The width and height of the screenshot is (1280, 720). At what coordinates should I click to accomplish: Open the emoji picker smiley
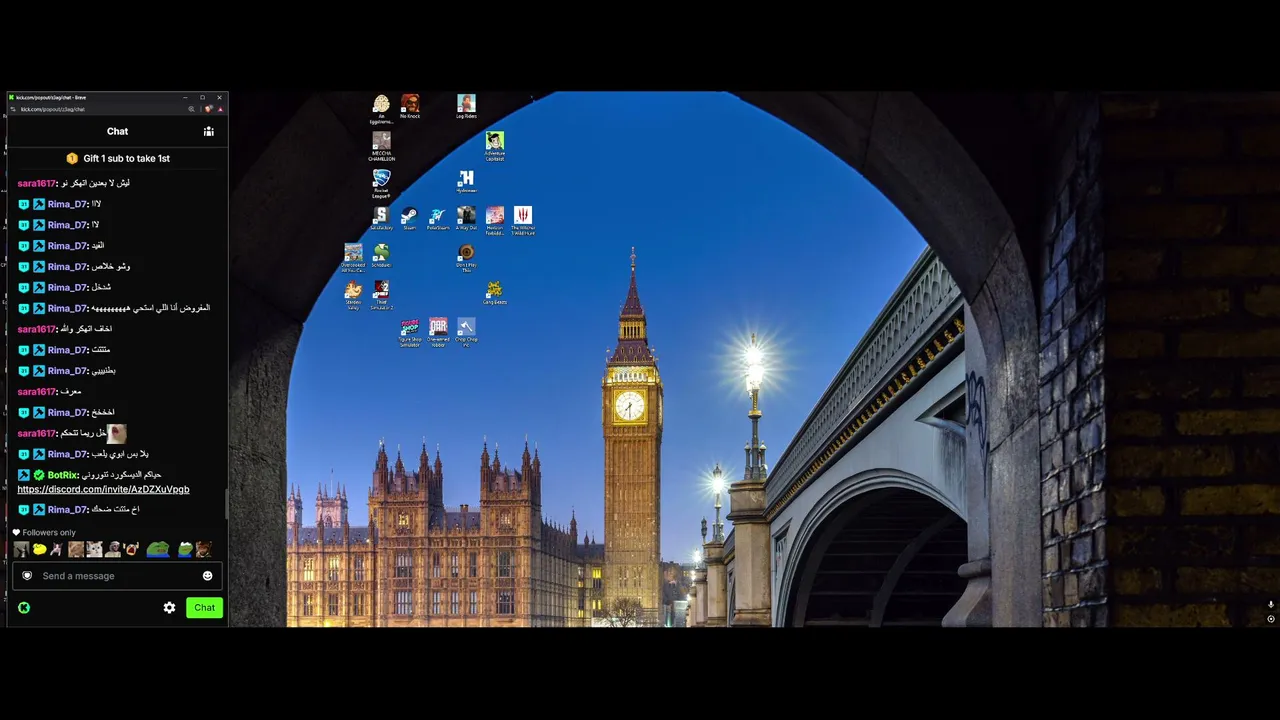[x=208, y=576]
